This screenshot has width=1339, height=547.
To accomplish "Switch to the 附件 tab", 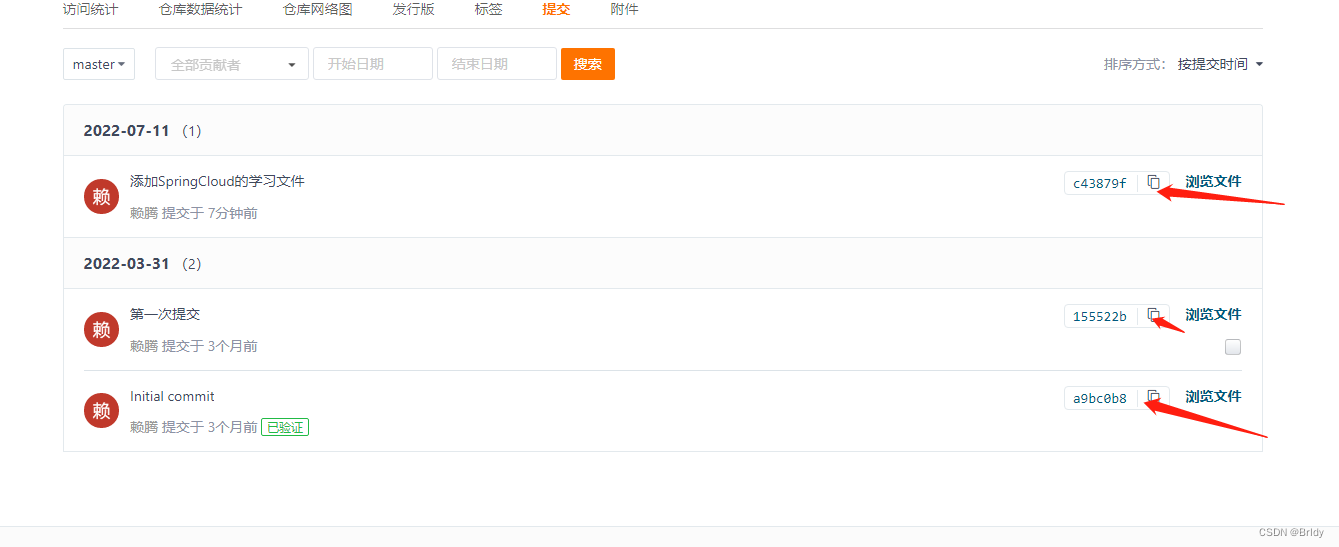I will click(624, 9).
